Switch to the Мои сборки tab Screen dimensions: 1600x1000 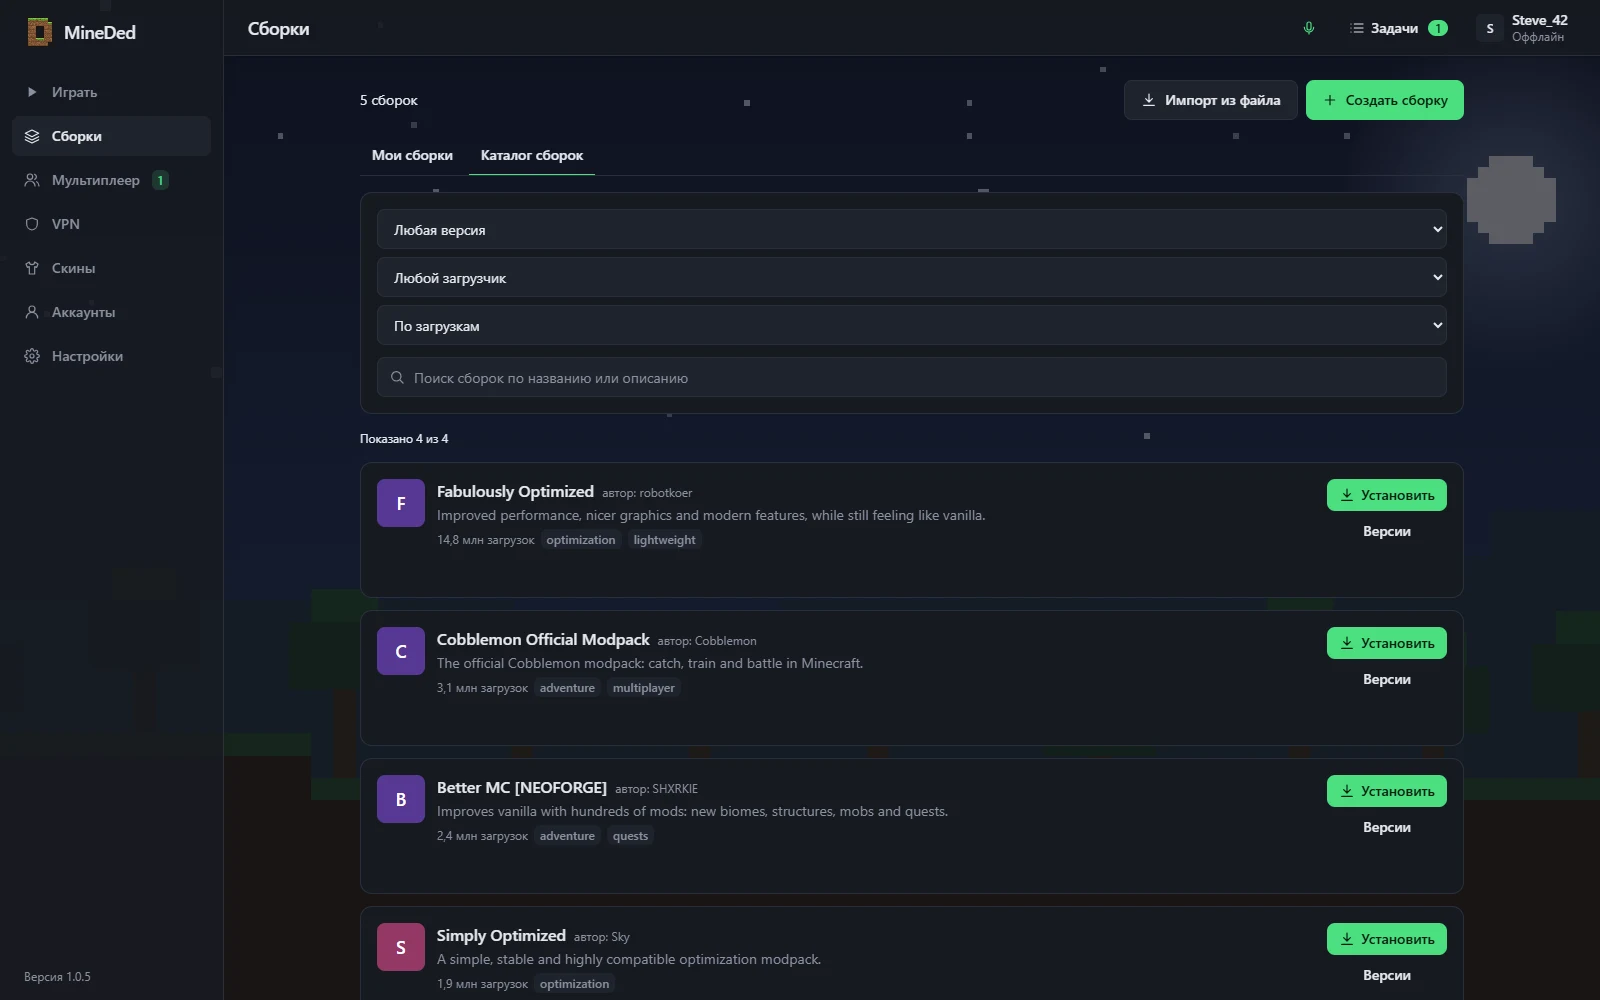coord(412,155)
